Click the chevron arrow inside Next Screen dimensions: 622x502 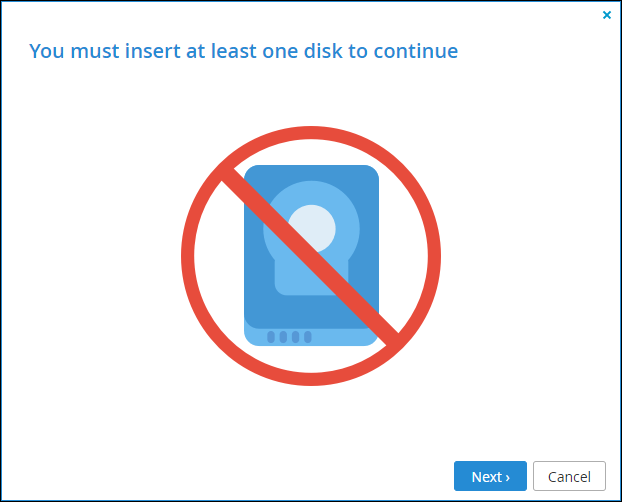(508, 477)
